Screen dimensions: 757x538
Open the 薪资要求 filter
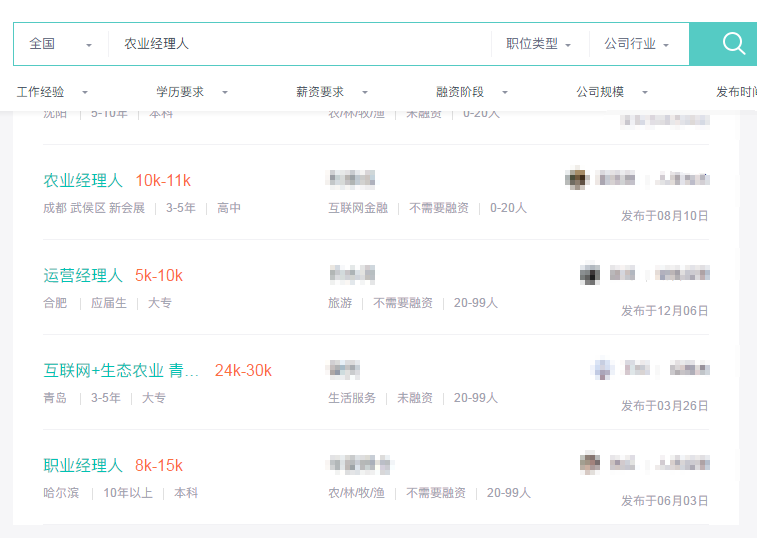tap(332, 92)
